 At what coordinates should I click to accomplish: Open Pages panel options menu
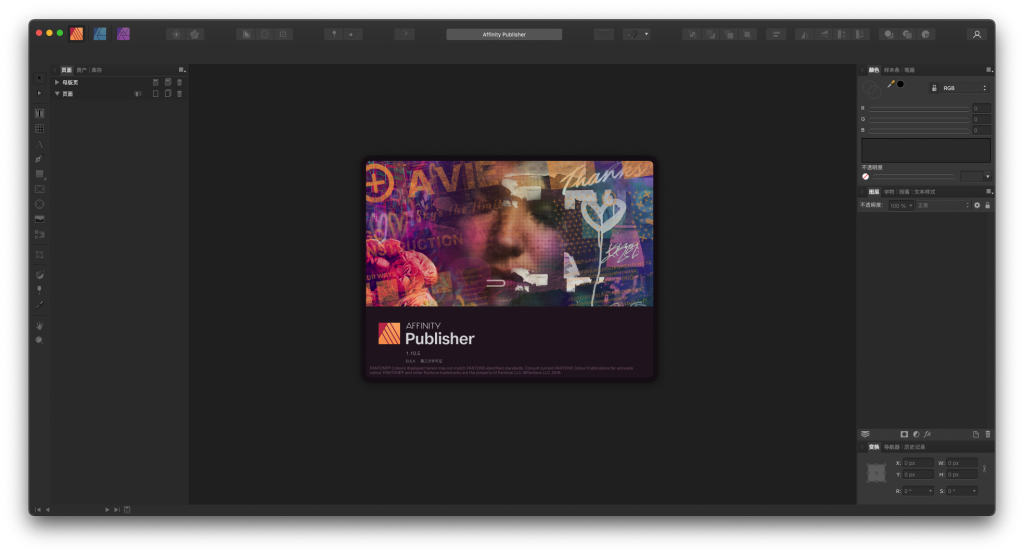[182, 70]
